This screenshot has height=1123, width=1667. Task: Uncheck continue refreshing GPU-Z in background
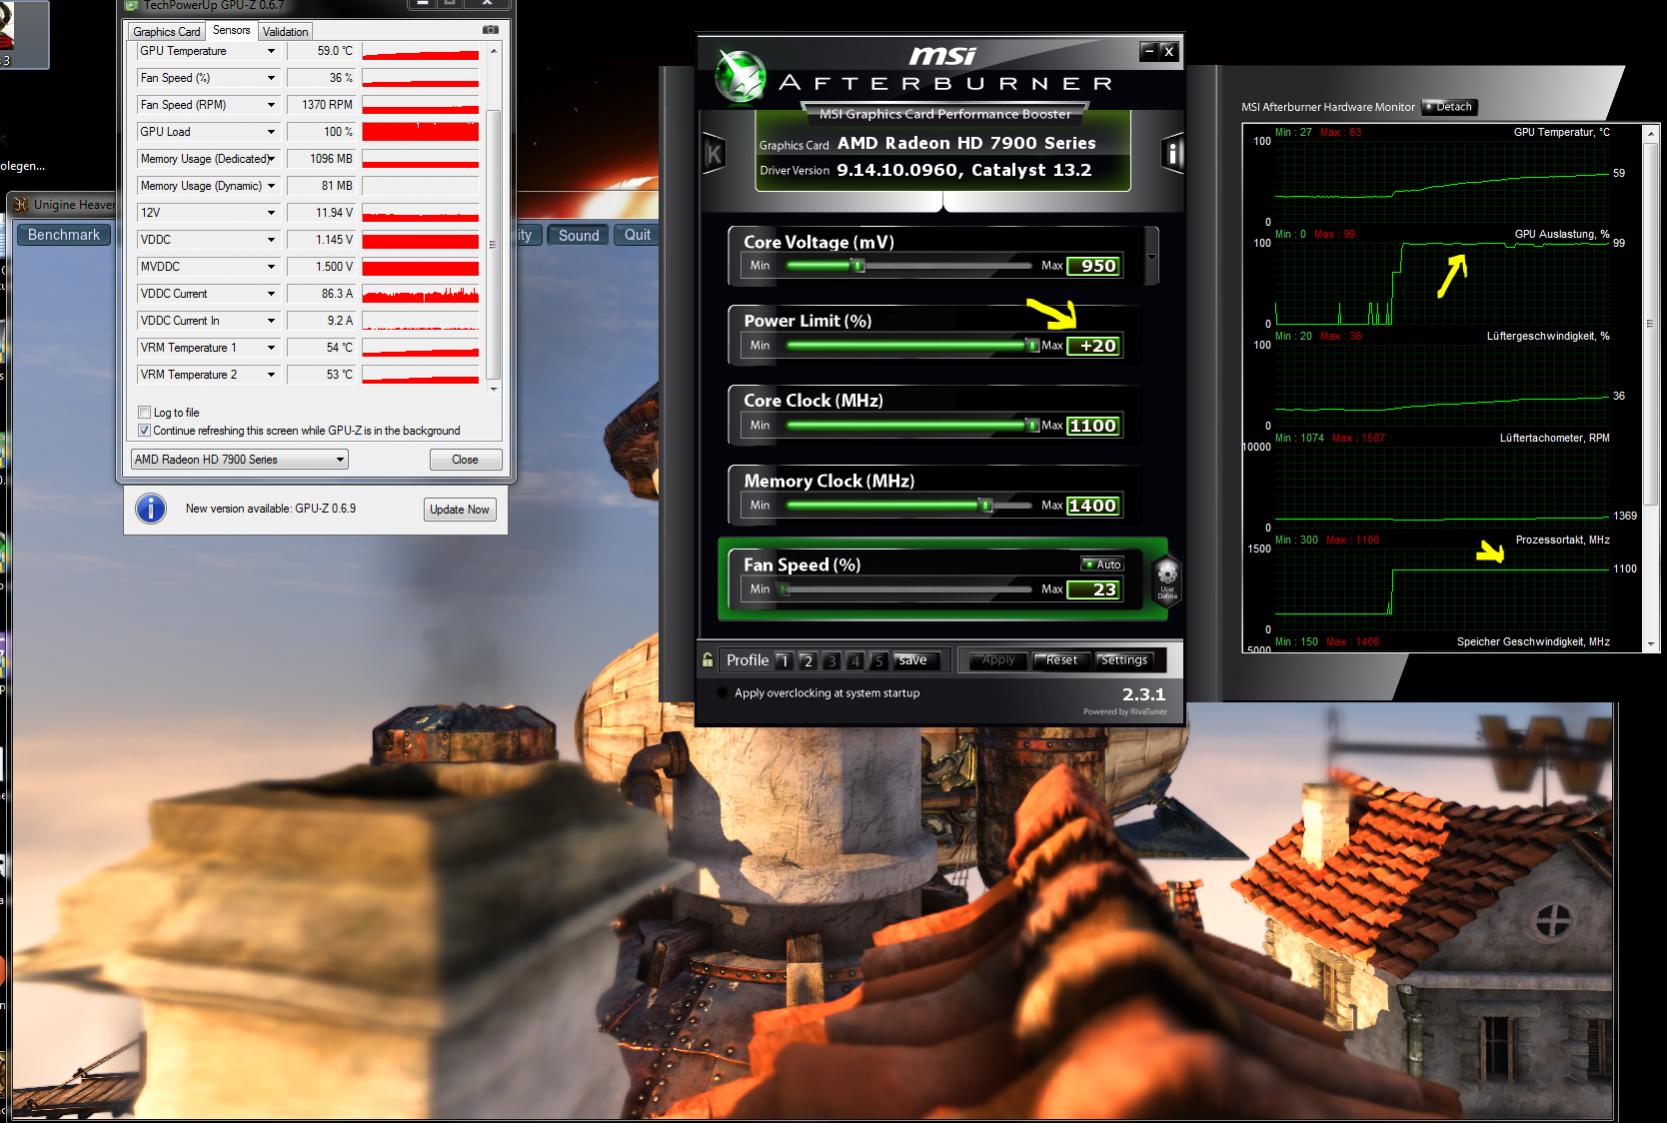[x=144, y=430]
